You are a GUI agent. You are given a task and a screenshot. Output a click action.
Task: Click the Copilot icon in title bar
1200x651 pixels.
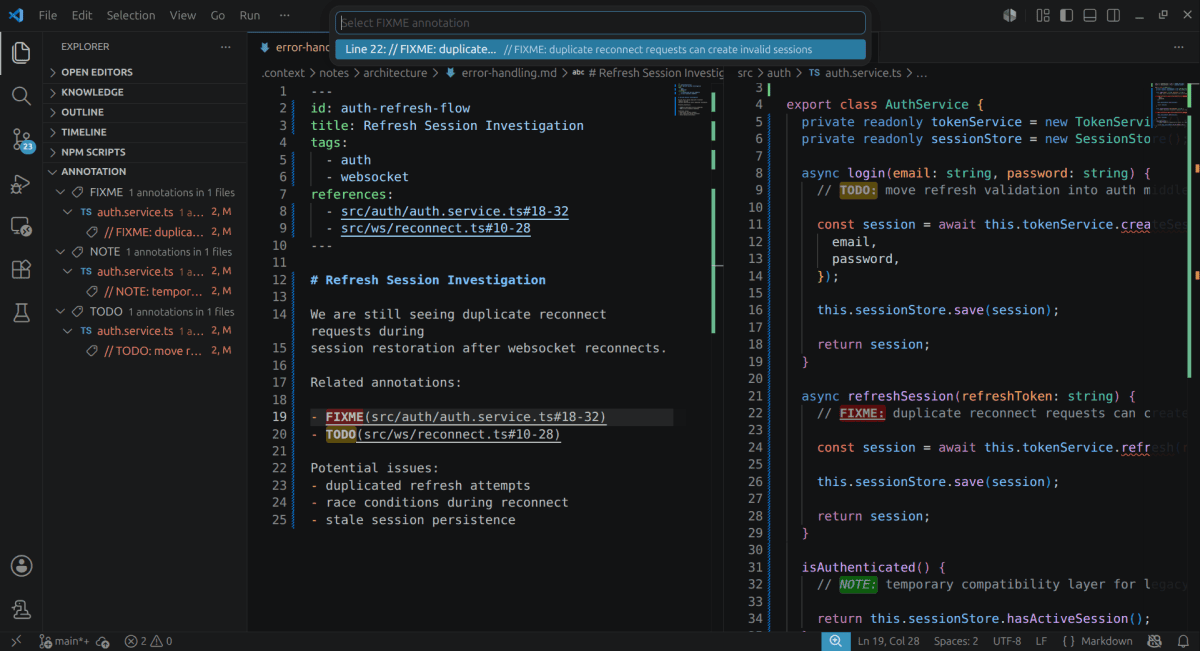click(1010, 15)
